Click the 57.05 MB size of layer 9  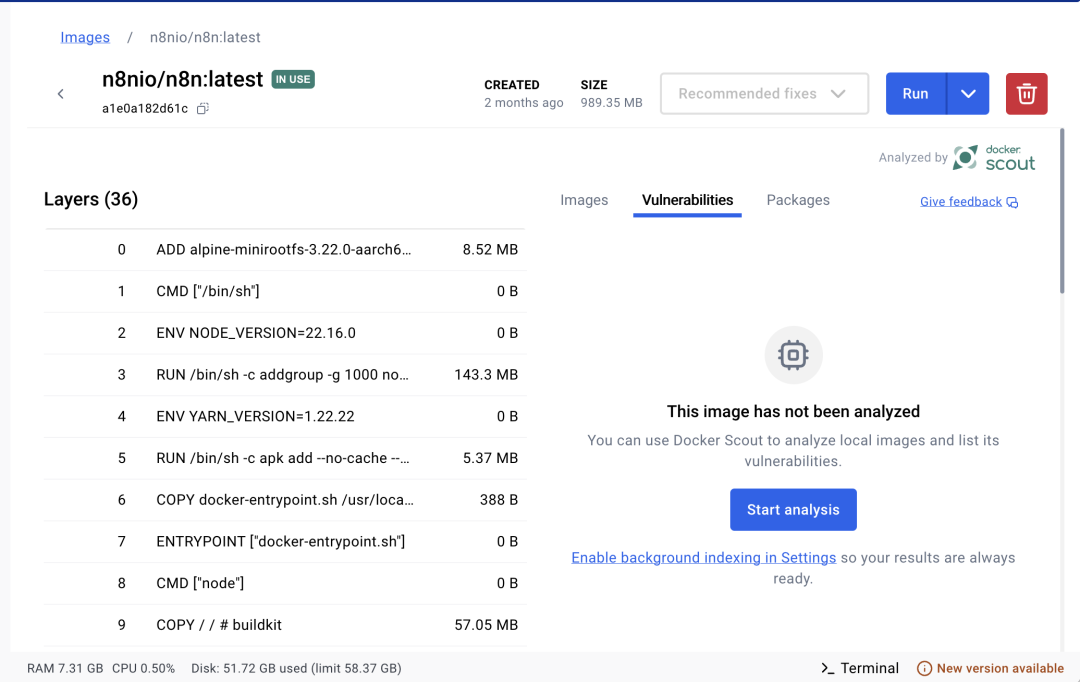pyautogui.click(x=486, y=625)
